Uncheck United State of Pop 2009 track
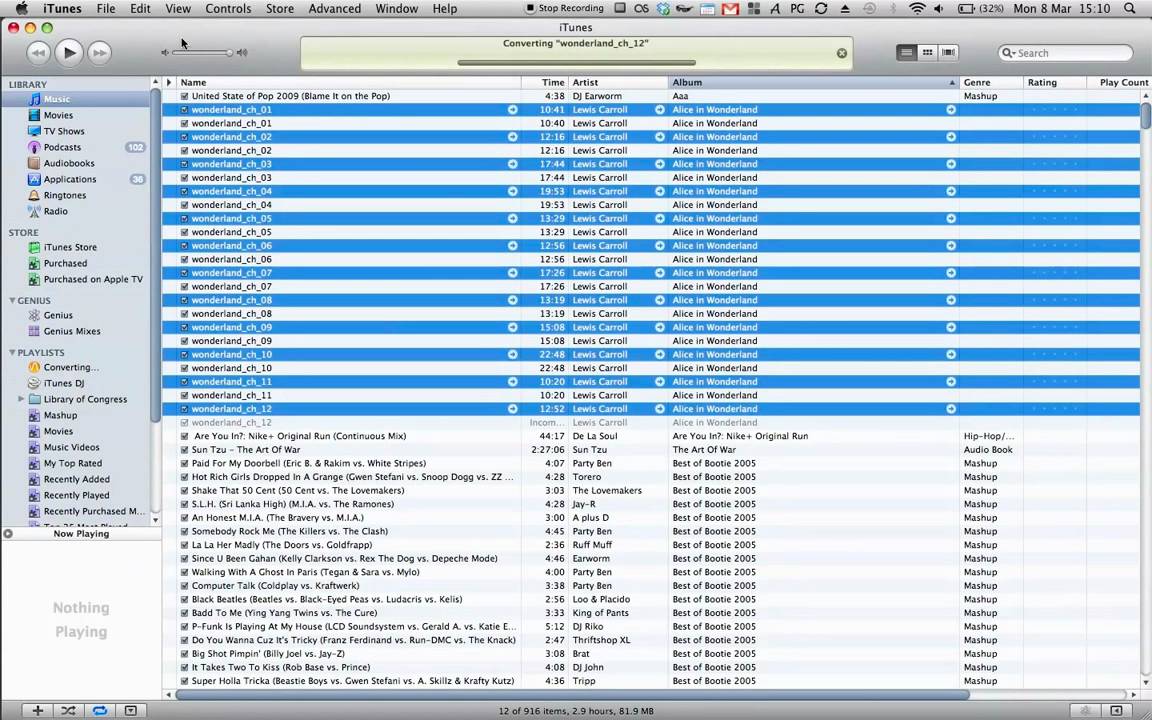 [x=184, y=96]
